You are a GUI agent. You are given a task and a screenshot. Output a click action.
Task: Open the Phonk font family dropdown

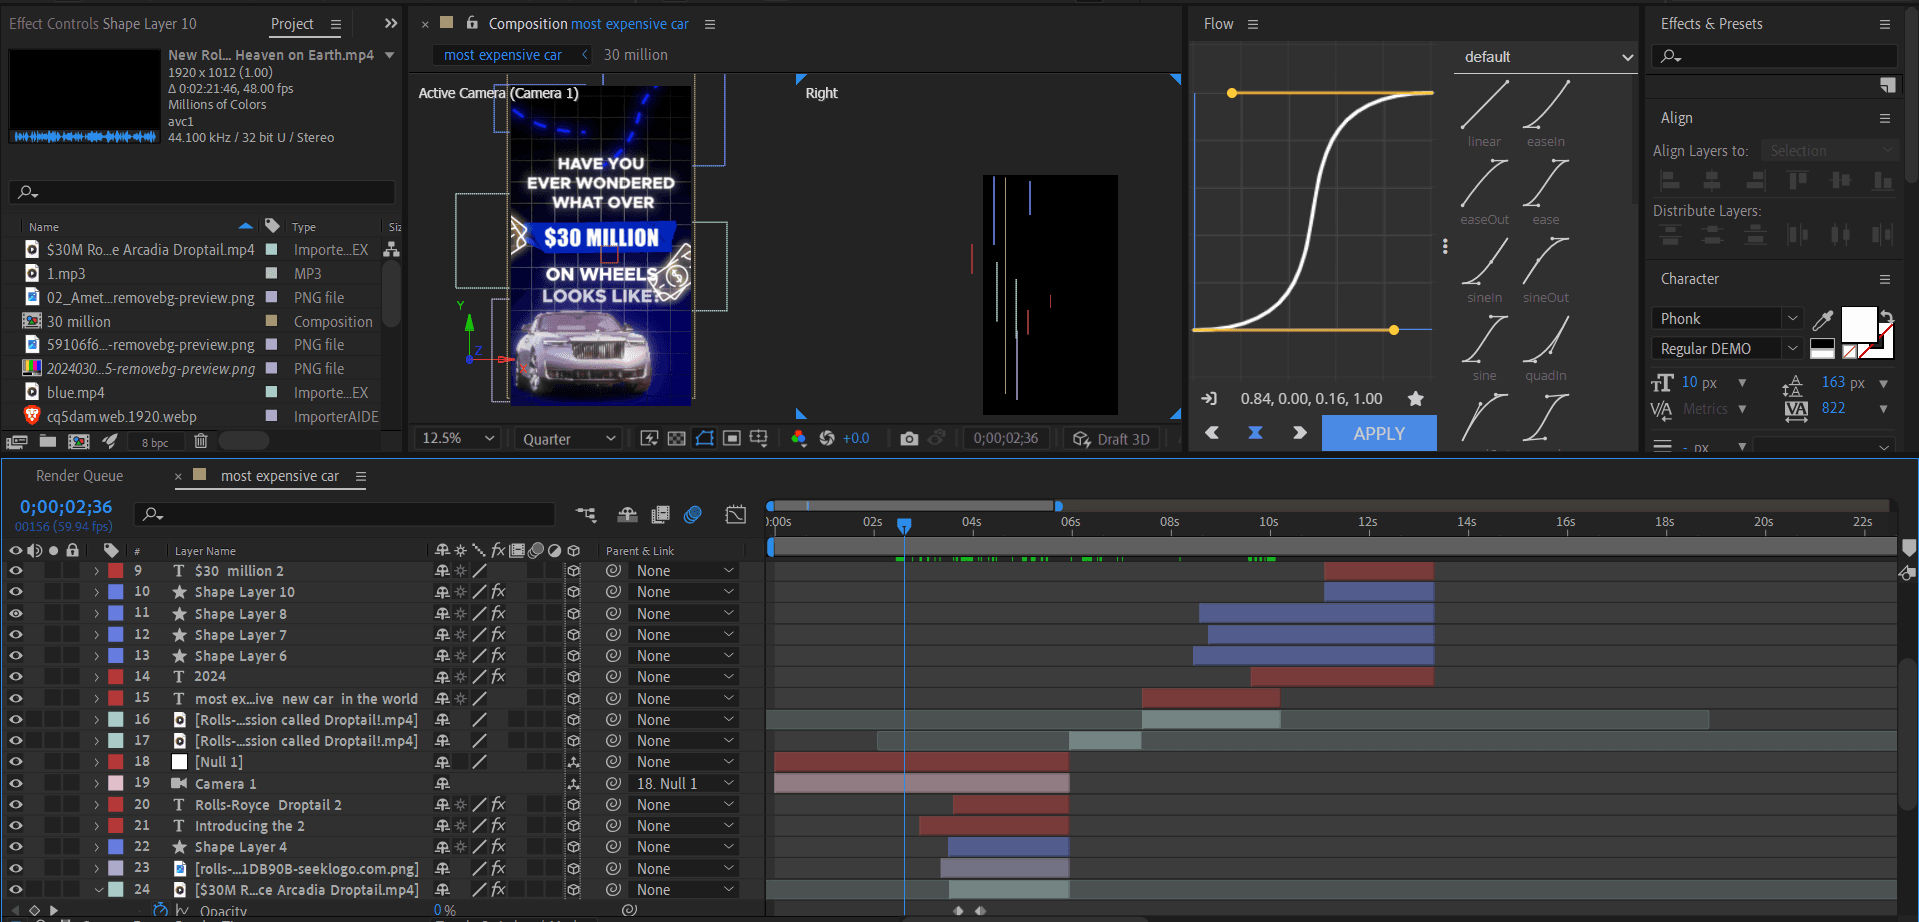[x=1726, y=319]
